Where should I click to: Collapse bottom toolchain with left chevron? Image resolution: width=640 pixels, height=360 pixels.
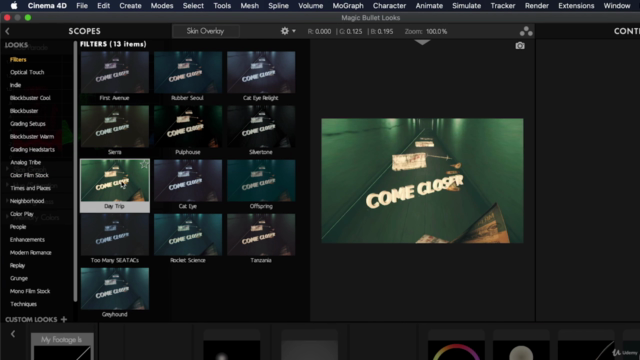(x=13, y=334)
